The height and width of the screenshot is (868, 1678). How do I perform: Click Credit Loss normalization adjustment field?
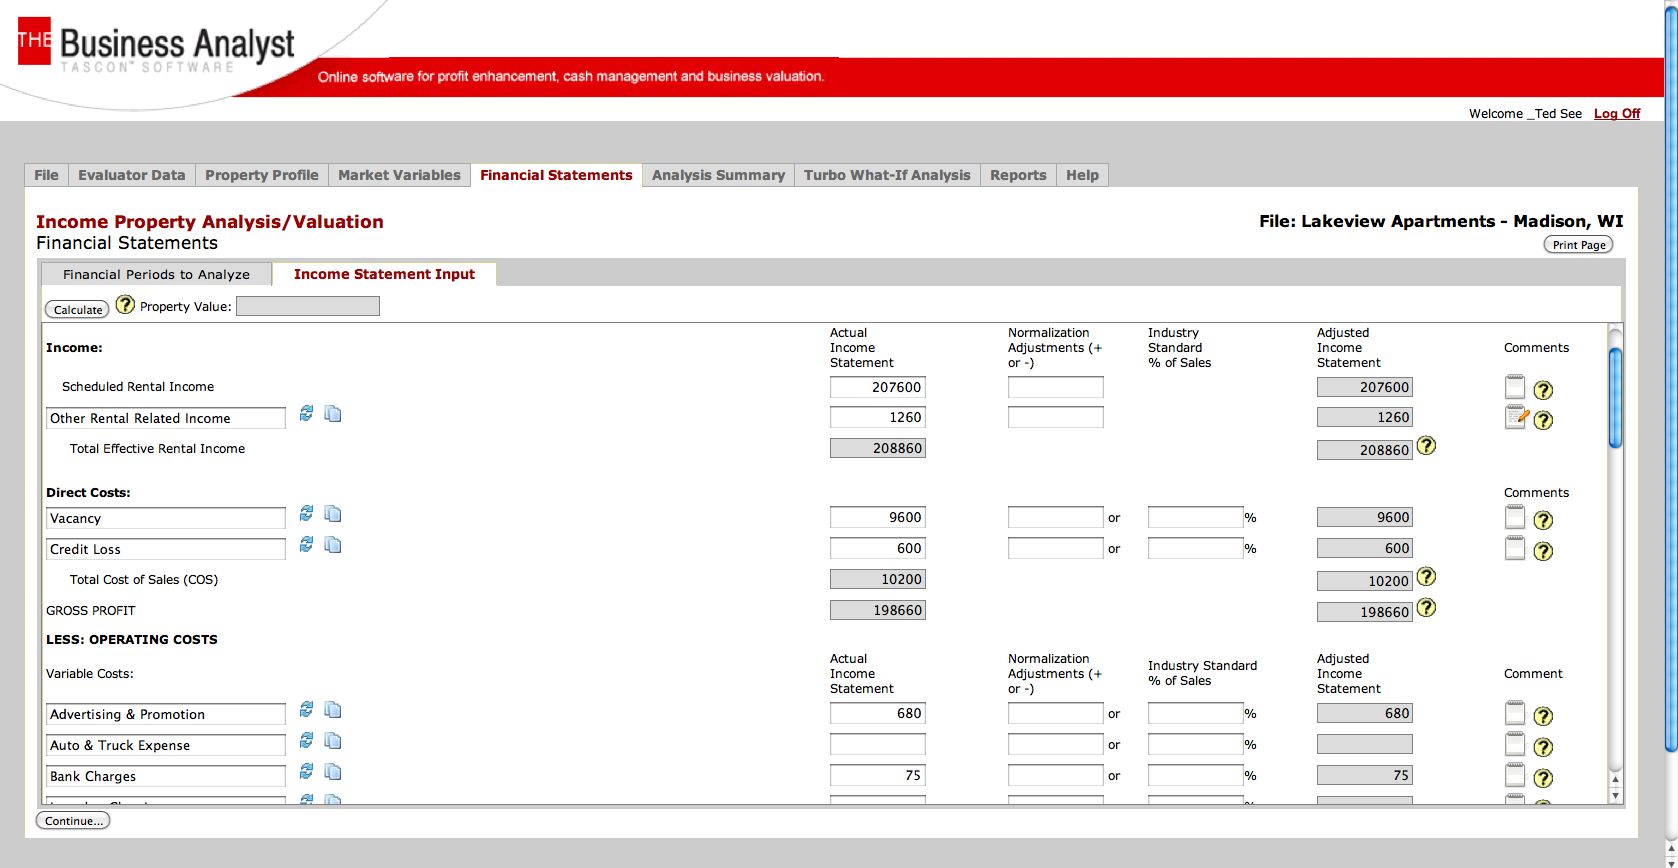coord(1056,548)
